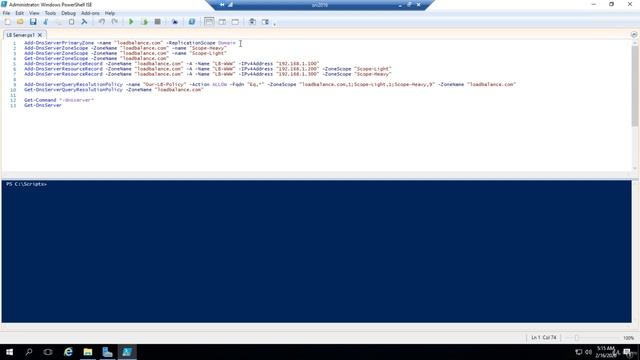This screenshot has width=640, height=360.
Task: Run the selection icon
Action: (x=144, y=22)
